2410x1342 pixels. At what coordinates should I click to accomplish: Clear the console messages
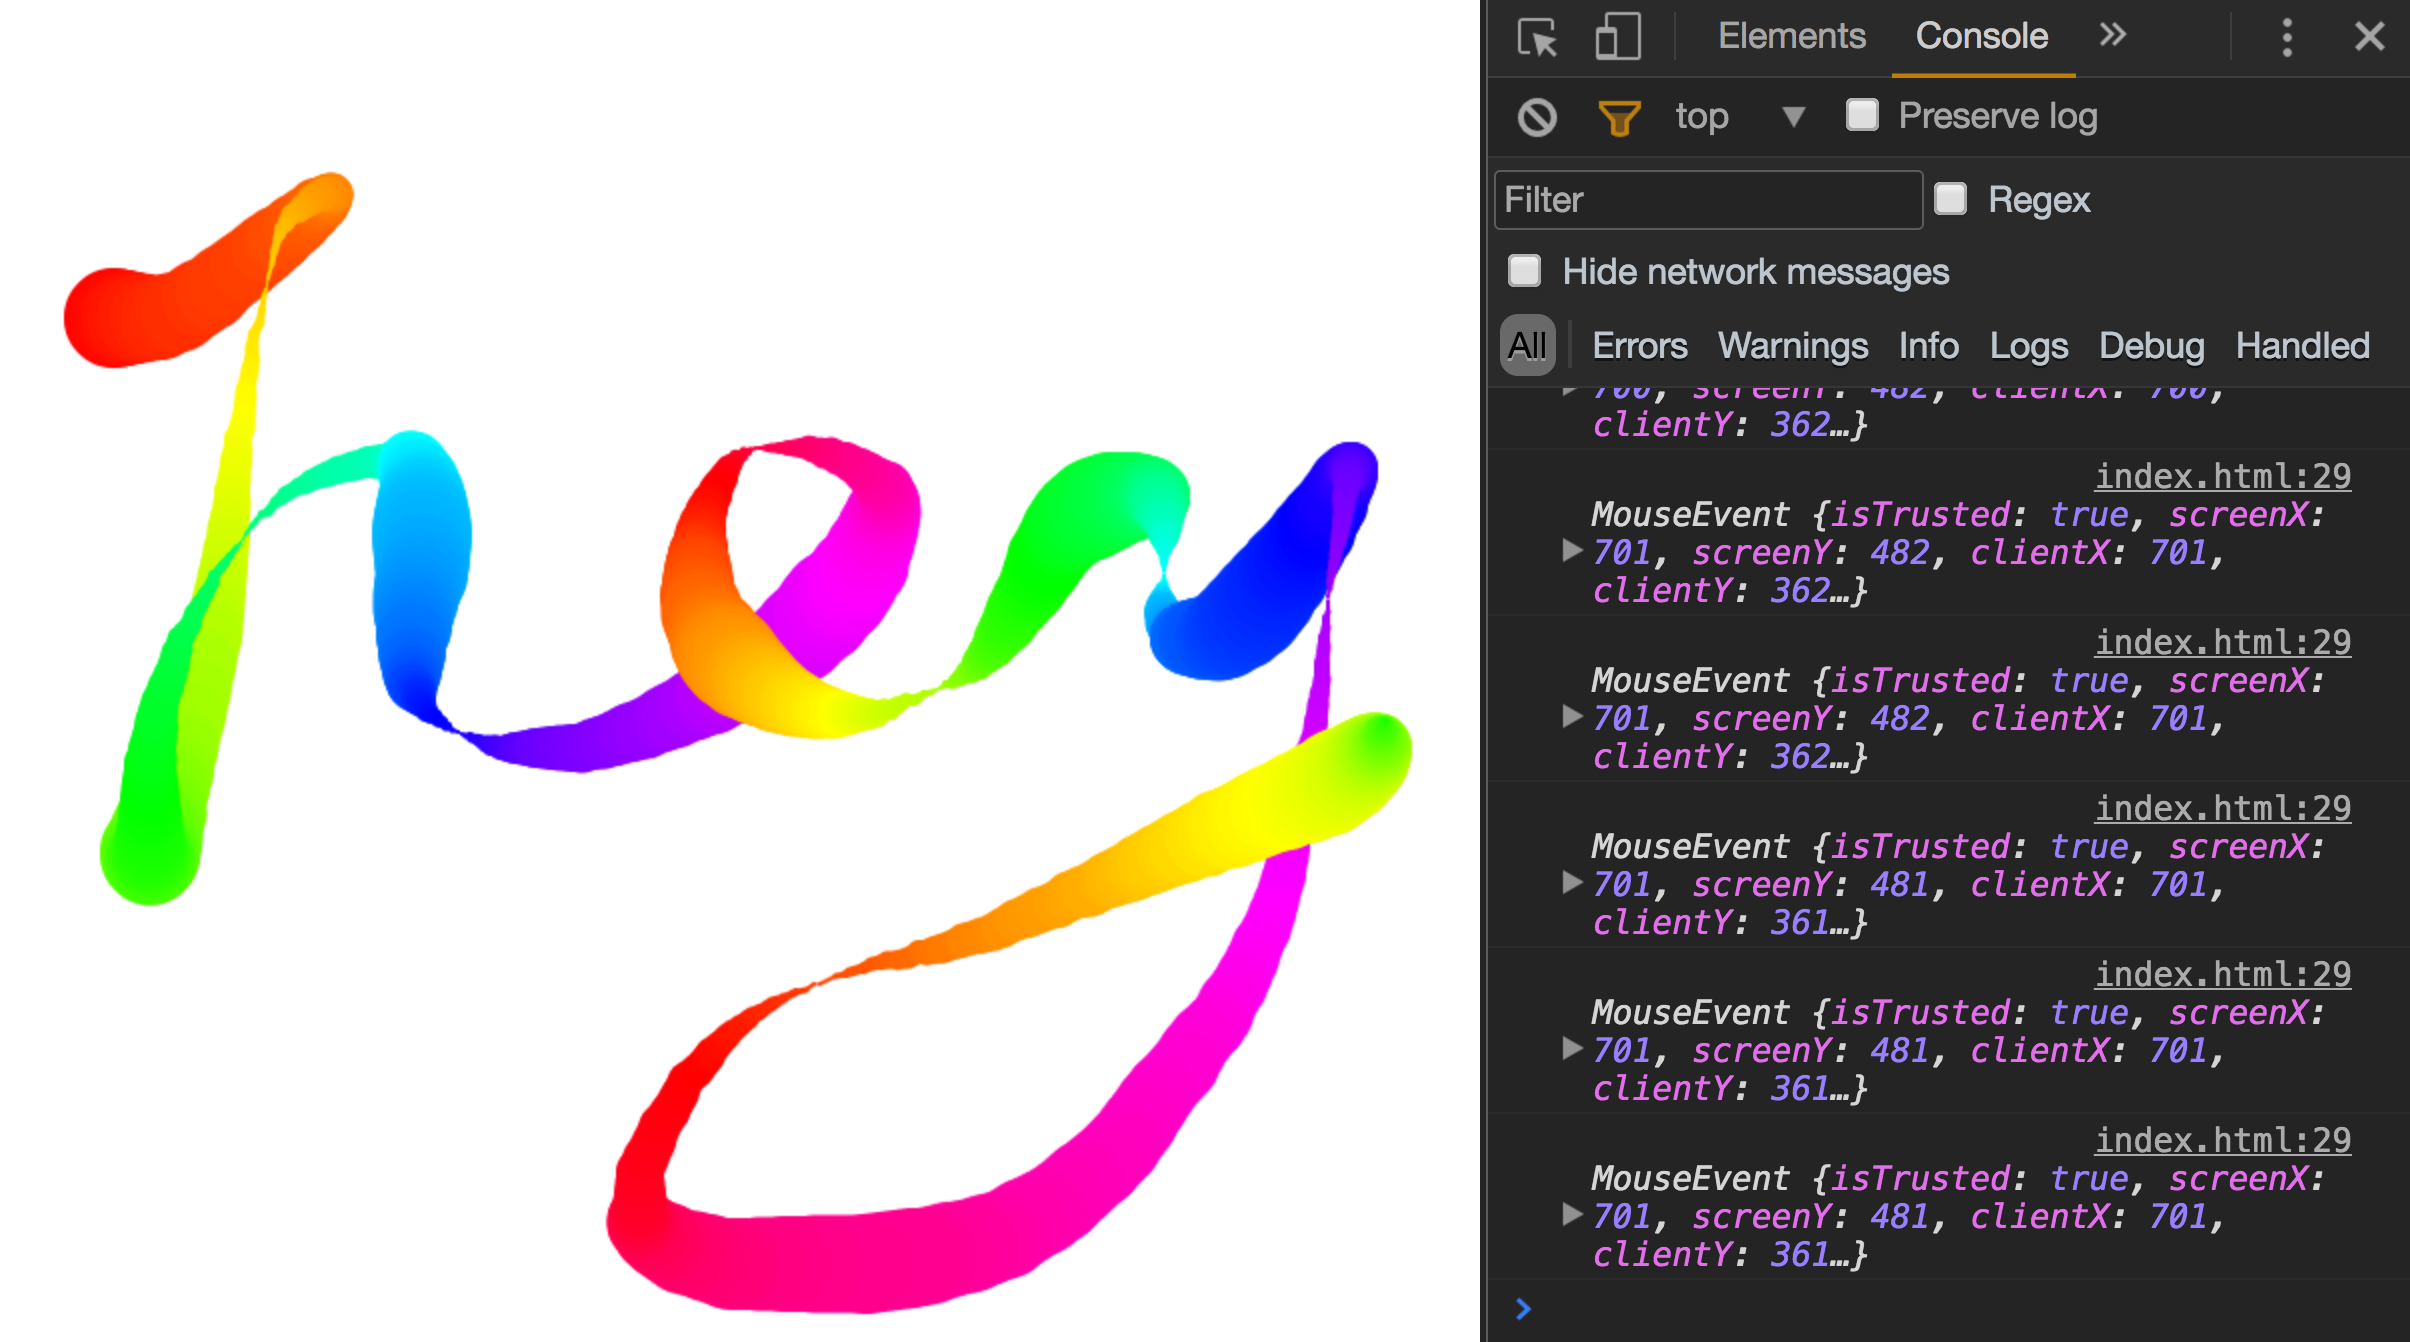coord(1537,116)
